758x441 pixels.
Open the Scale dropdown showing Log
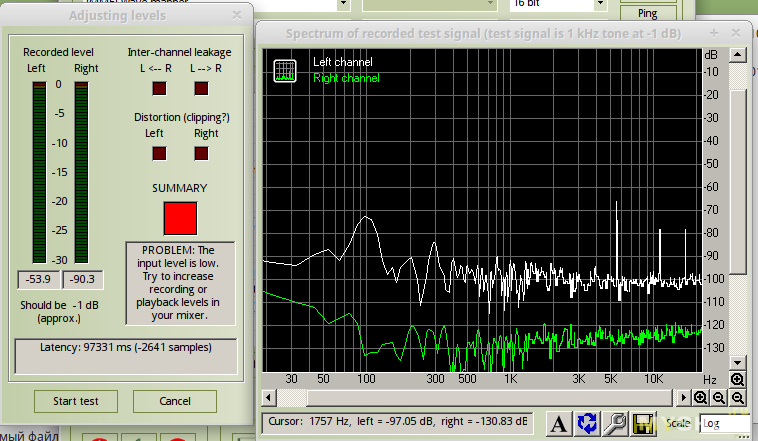[725, 424]
